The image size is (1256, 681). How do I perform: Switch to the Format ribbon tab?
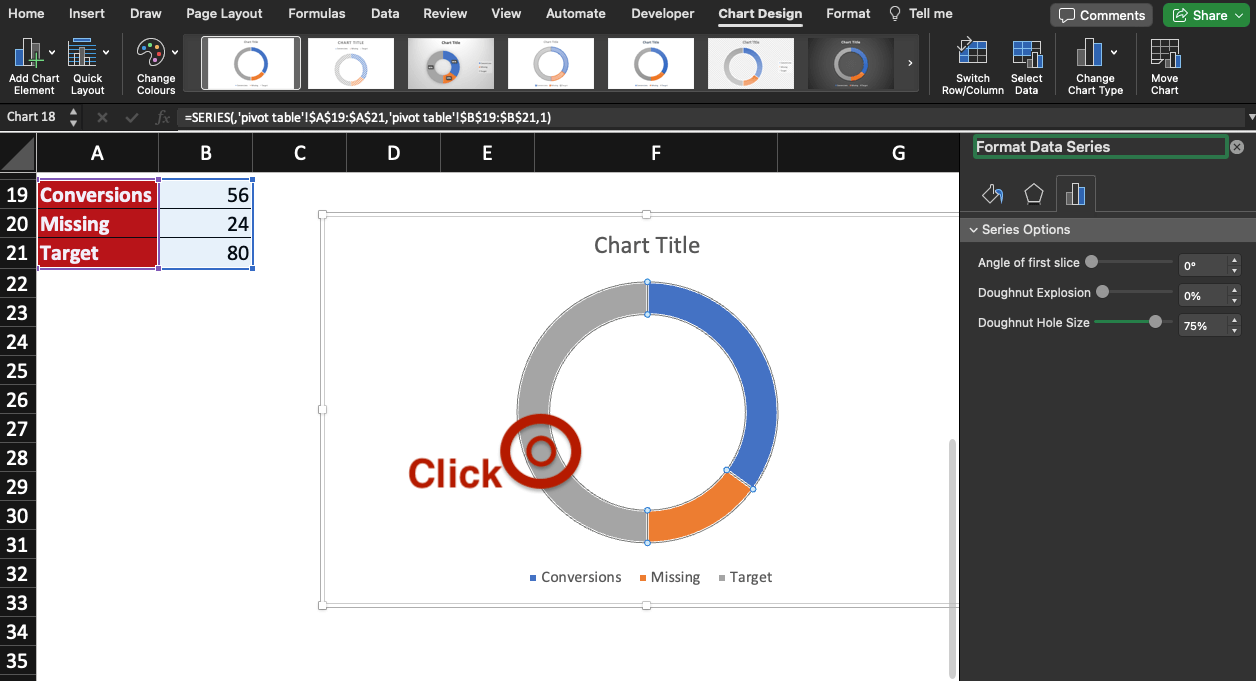(x=847, y=14)
